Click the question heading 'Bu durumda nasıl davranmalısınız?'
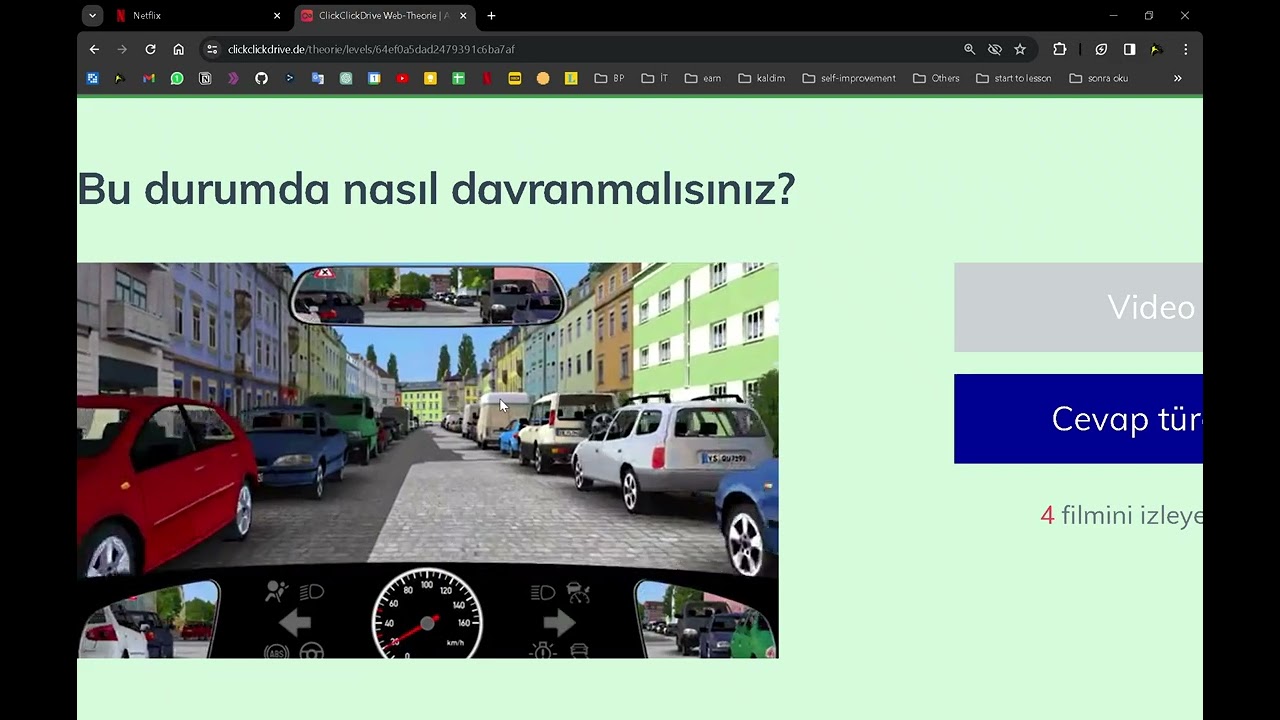1280x720 pixels. (436, 189)
